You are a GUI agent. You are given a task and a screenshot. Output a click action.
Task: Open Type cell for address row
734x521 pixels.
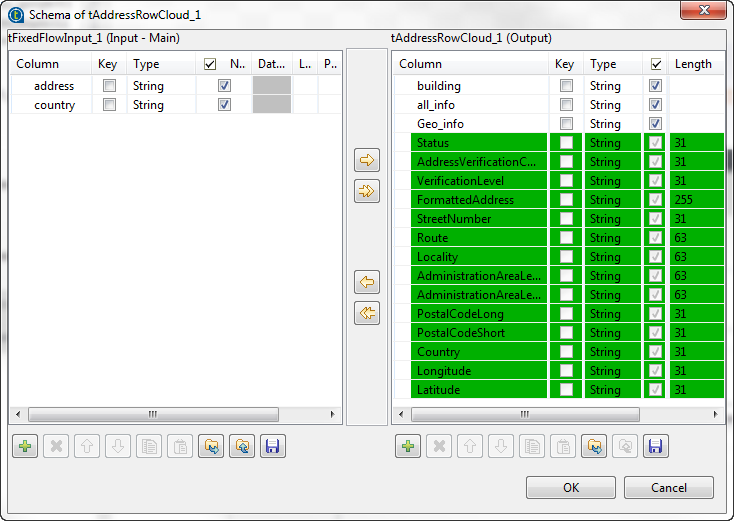coord(161,86)
